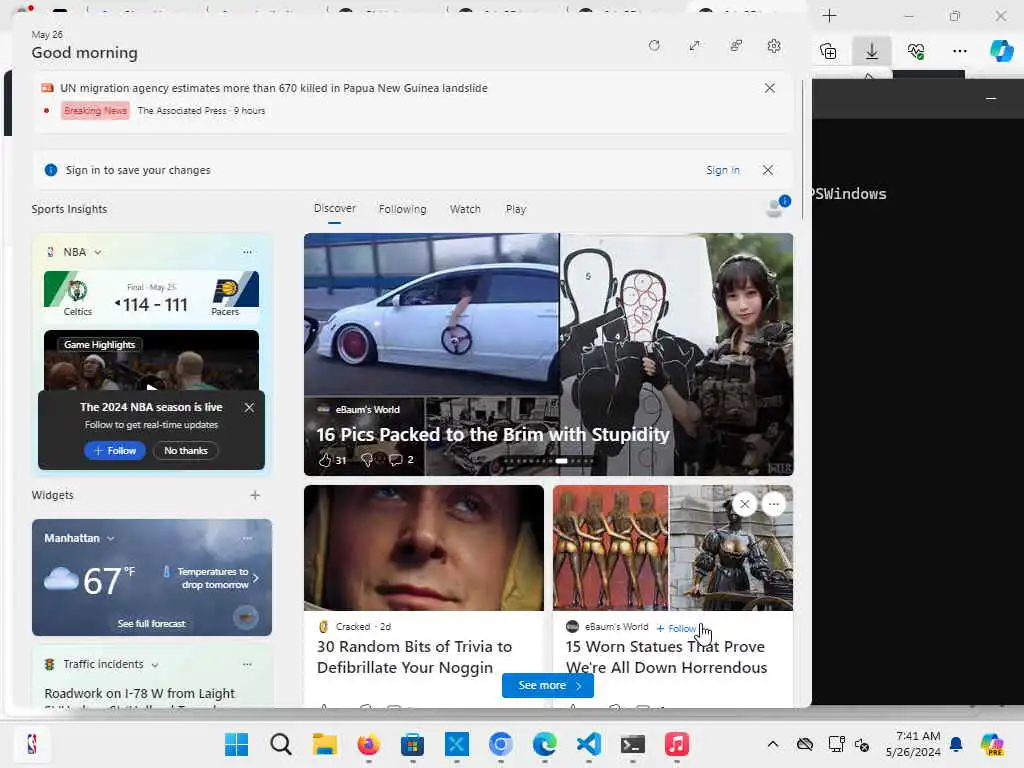Screen dimensions: 1024x768
Task: Dismiss the breaking news banner
Action: [x=770, y=88]
